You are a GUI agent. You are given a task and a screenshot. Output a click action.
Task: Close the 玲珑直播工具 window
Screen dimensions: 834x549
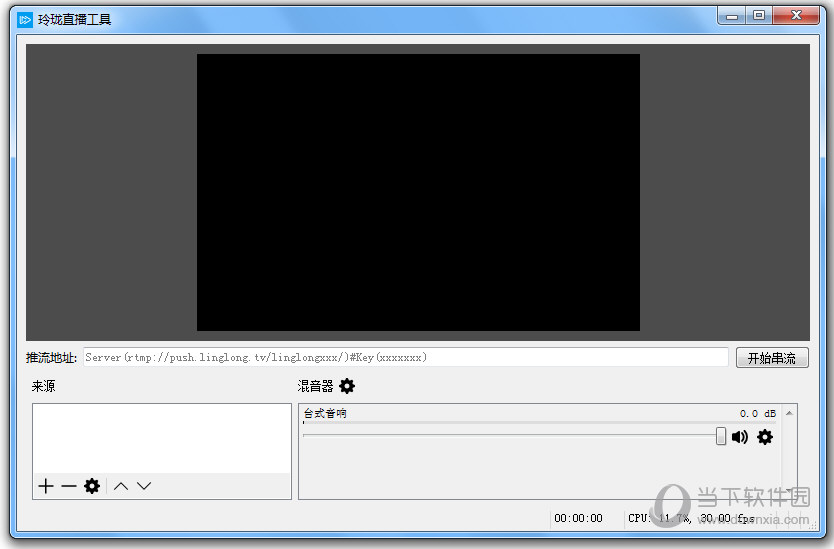(x=797, y=16)
